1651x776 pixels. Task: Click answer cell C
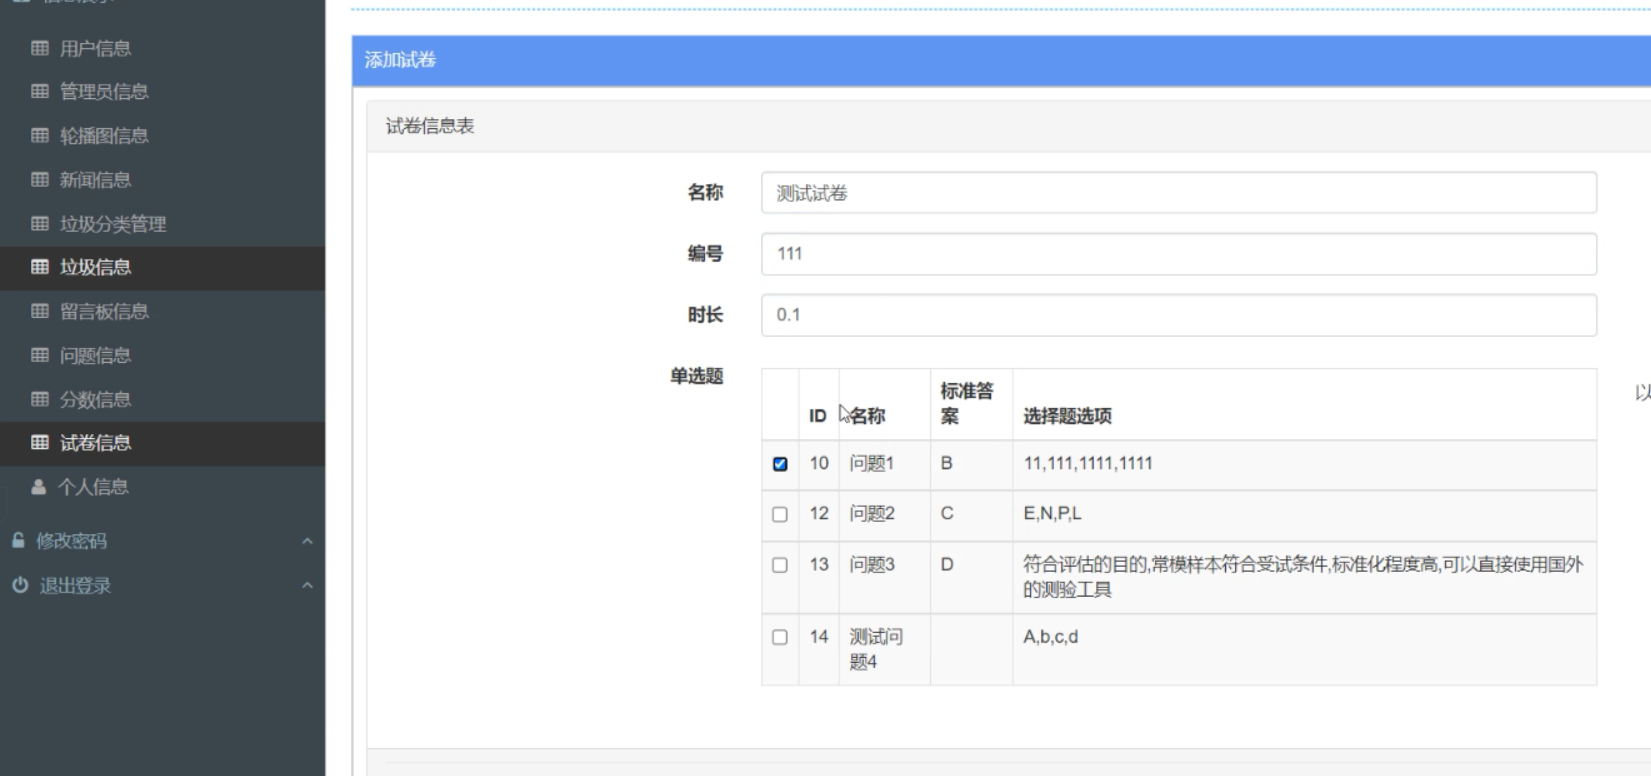pyautogui.click(x=946, y=514)
